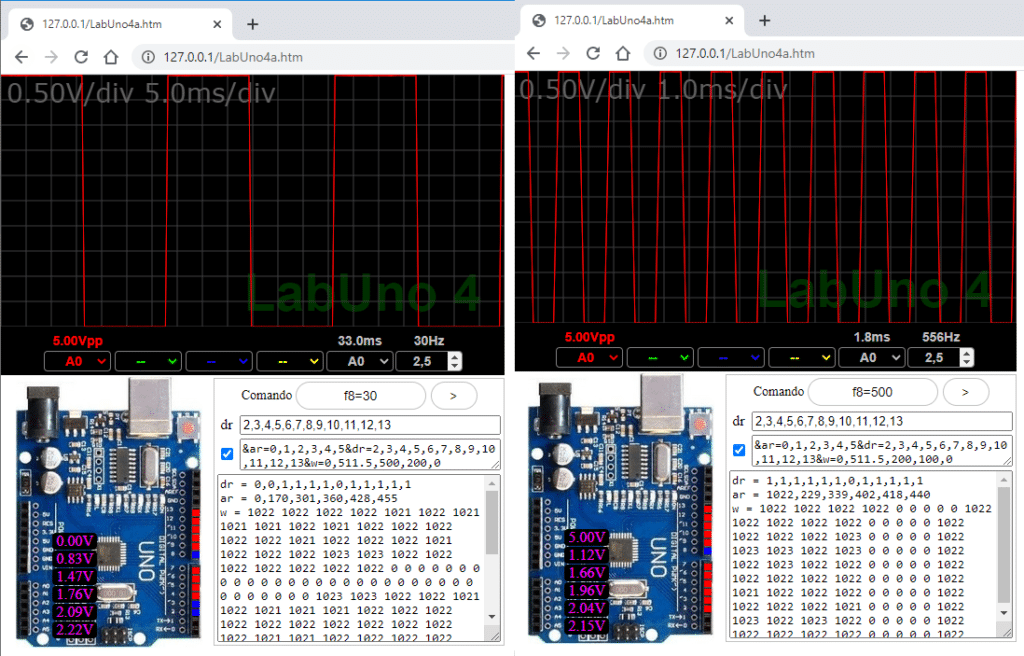Click the back arrow in the right browser window
Screen dimensions: 1024x656
point(534,54)
